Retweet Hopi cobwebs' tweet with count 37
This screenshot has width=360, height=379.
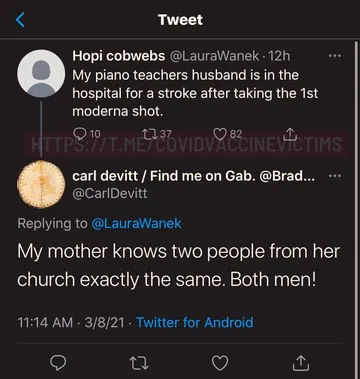(x=149, y=134)
